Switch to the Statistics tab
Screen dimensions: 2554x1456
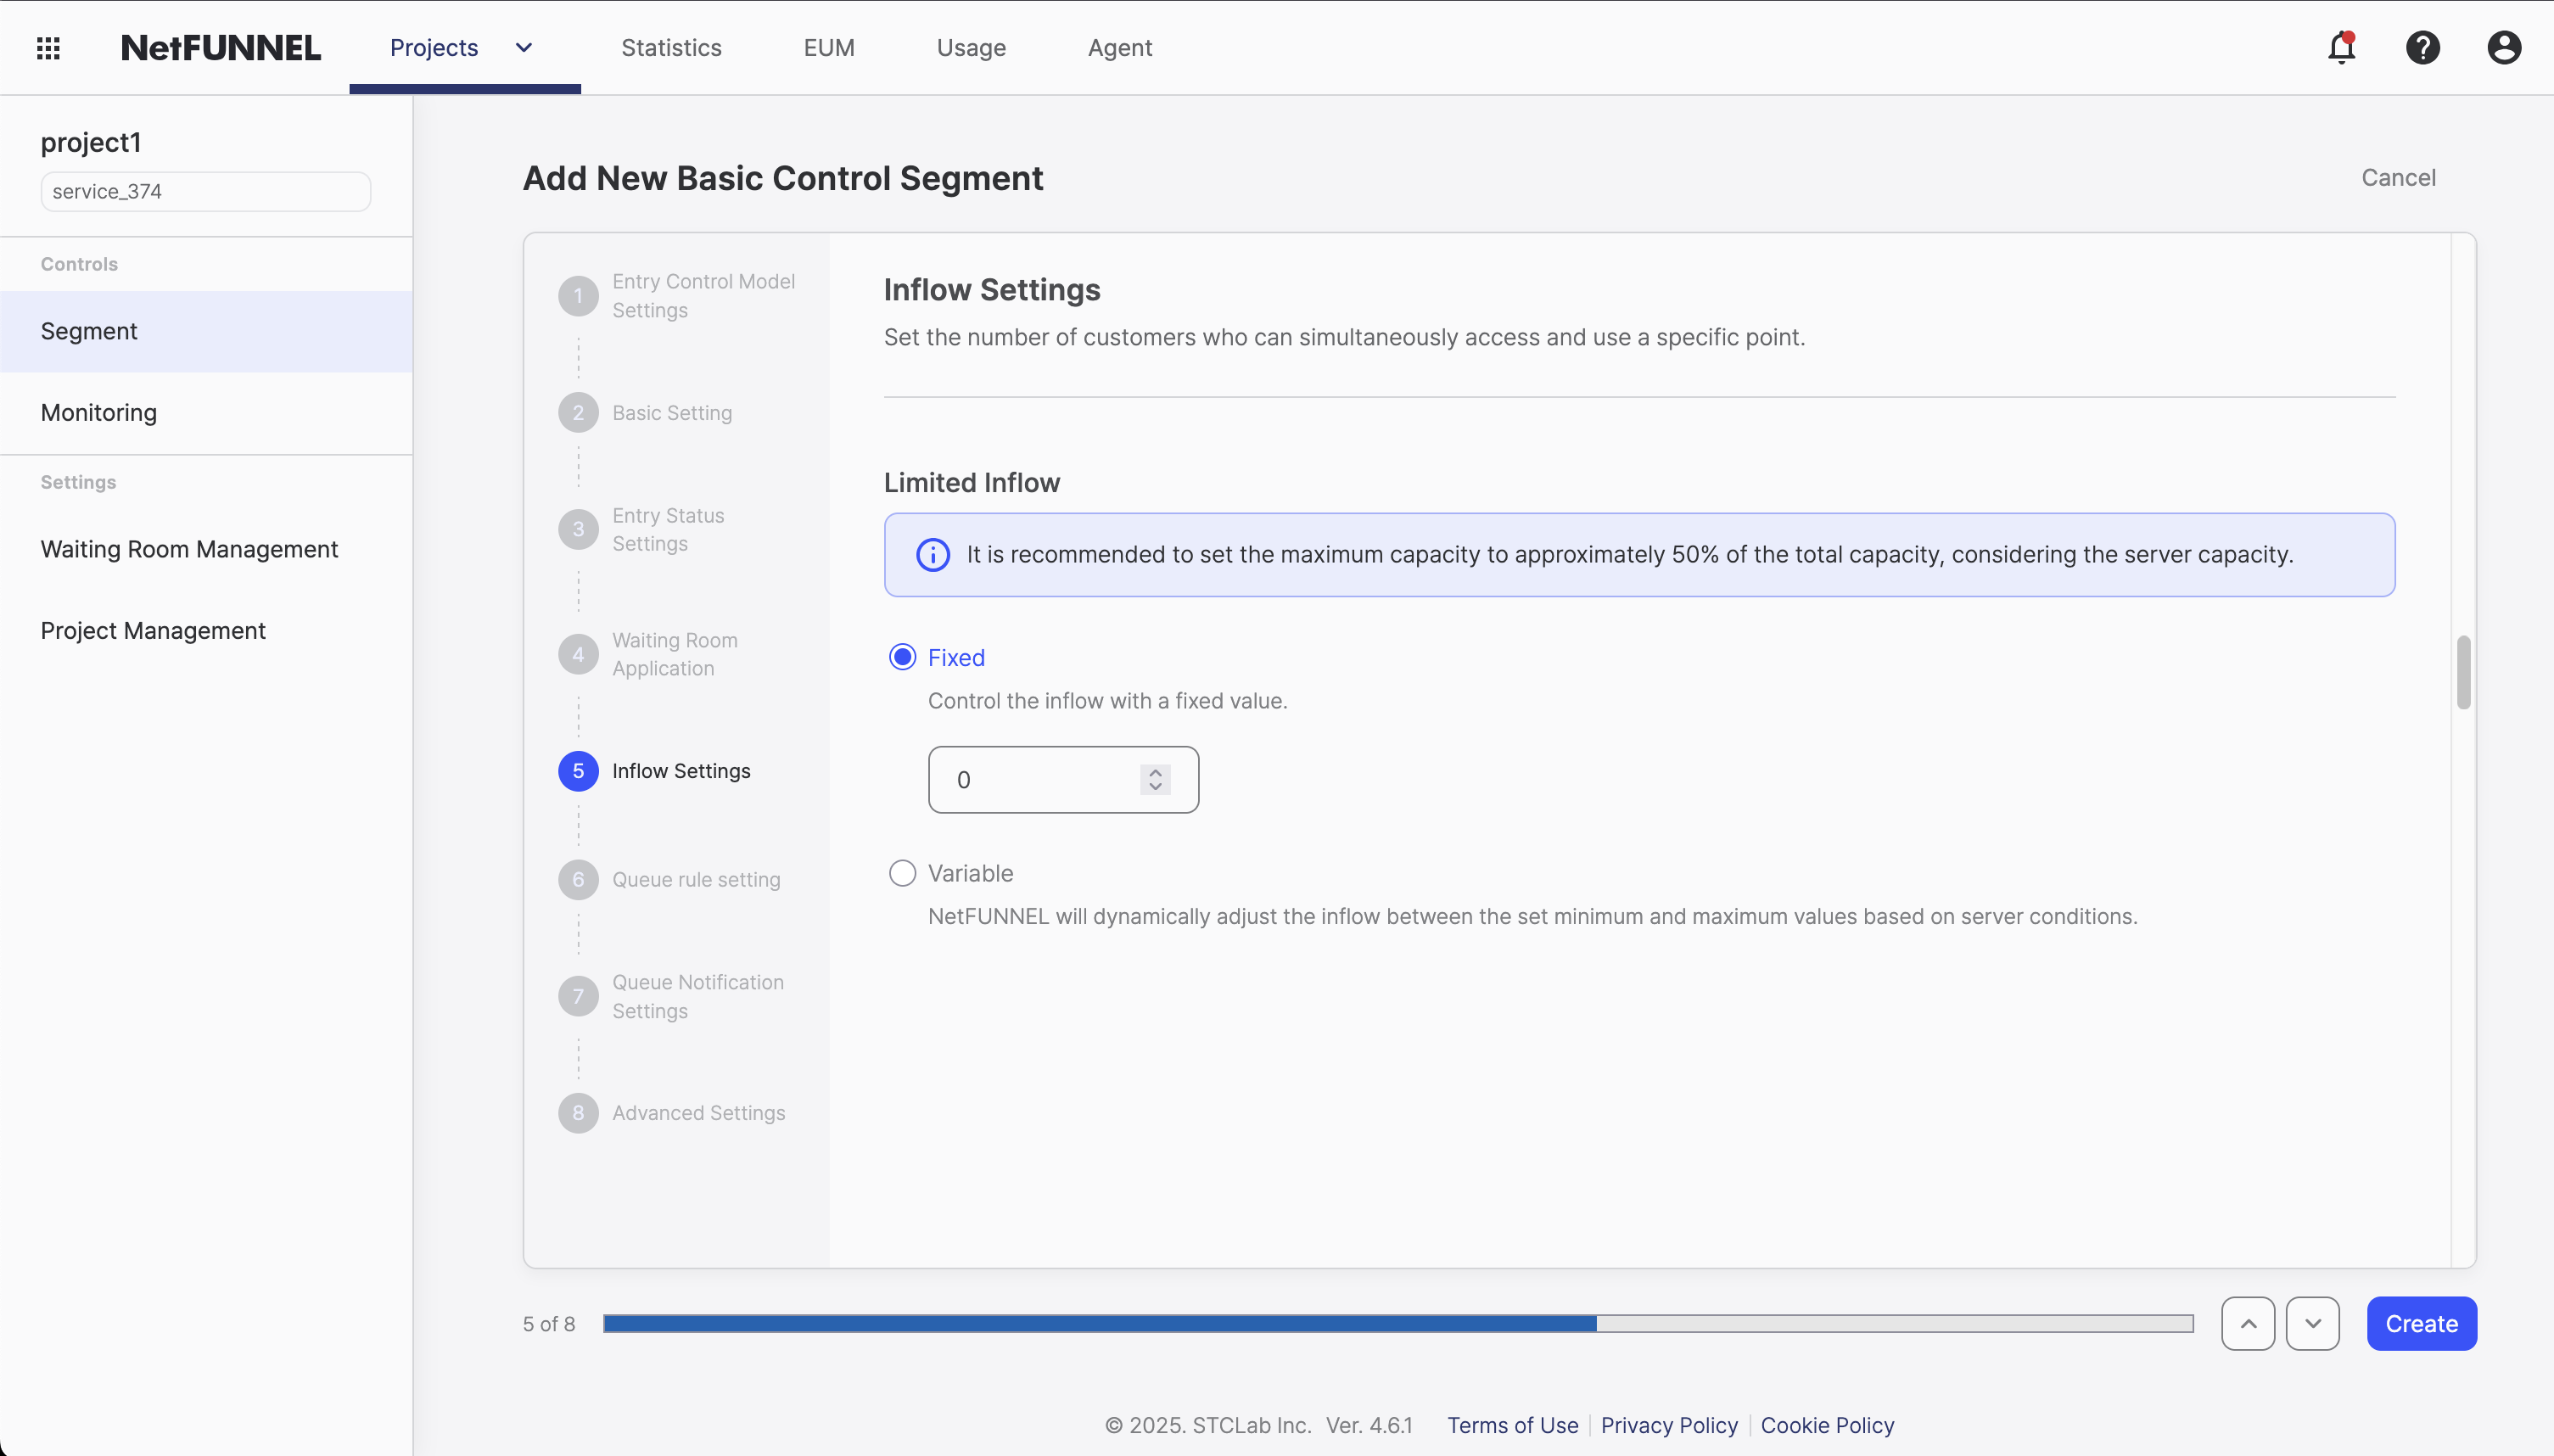pos(671,47)
